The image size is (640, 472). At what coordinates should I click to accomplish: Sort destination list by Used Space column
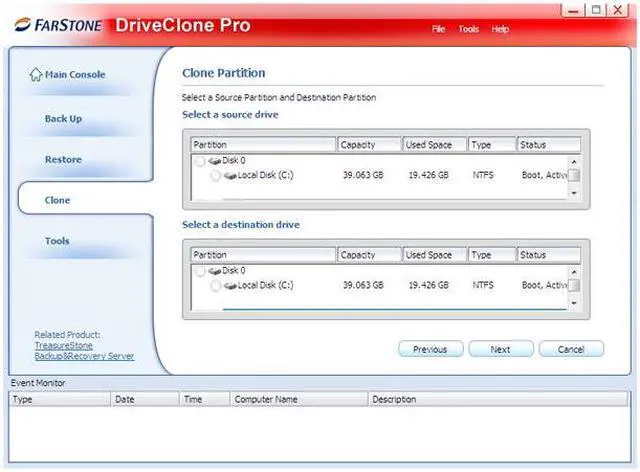click(x=434, y=255)
